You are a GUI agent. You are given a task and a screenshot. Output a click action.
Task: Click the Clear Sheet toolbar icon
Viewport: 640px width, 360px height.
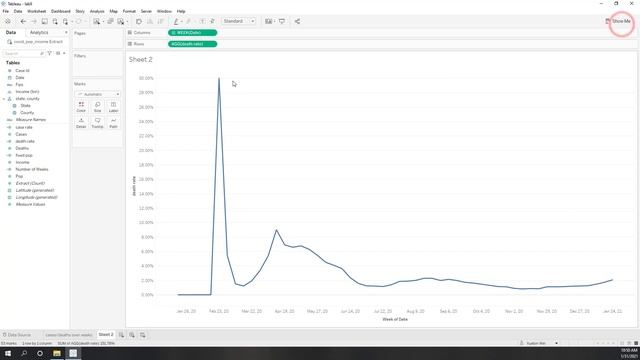click(120, 21)
